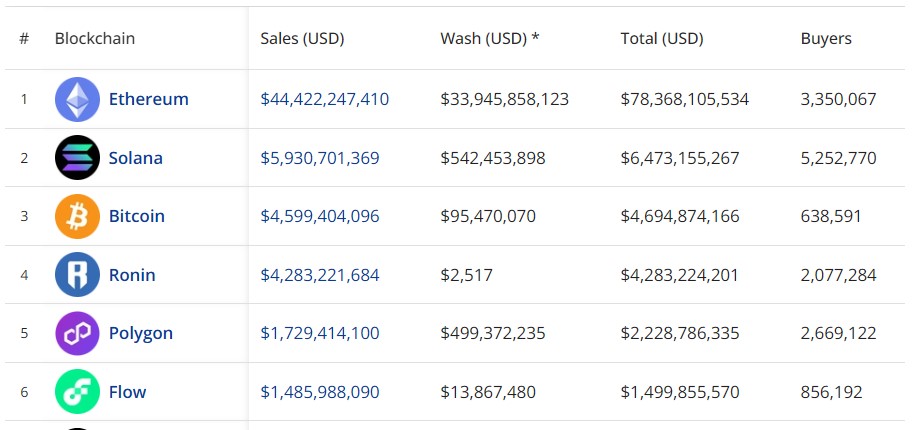Image resolution: width=913 pixels, height=430 pixels.
Task: Open Ethereum sales value $44,422,247,410
Action: [x=324, y=99]
